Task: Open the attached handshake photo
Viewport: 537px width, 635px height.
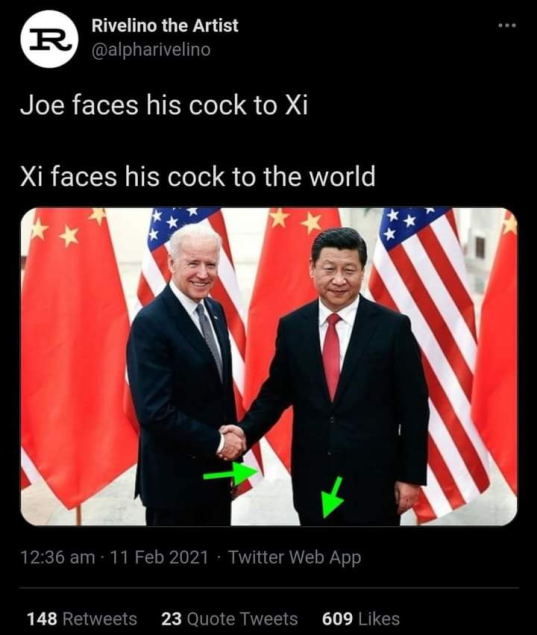Action: click(x=269, y=367)
